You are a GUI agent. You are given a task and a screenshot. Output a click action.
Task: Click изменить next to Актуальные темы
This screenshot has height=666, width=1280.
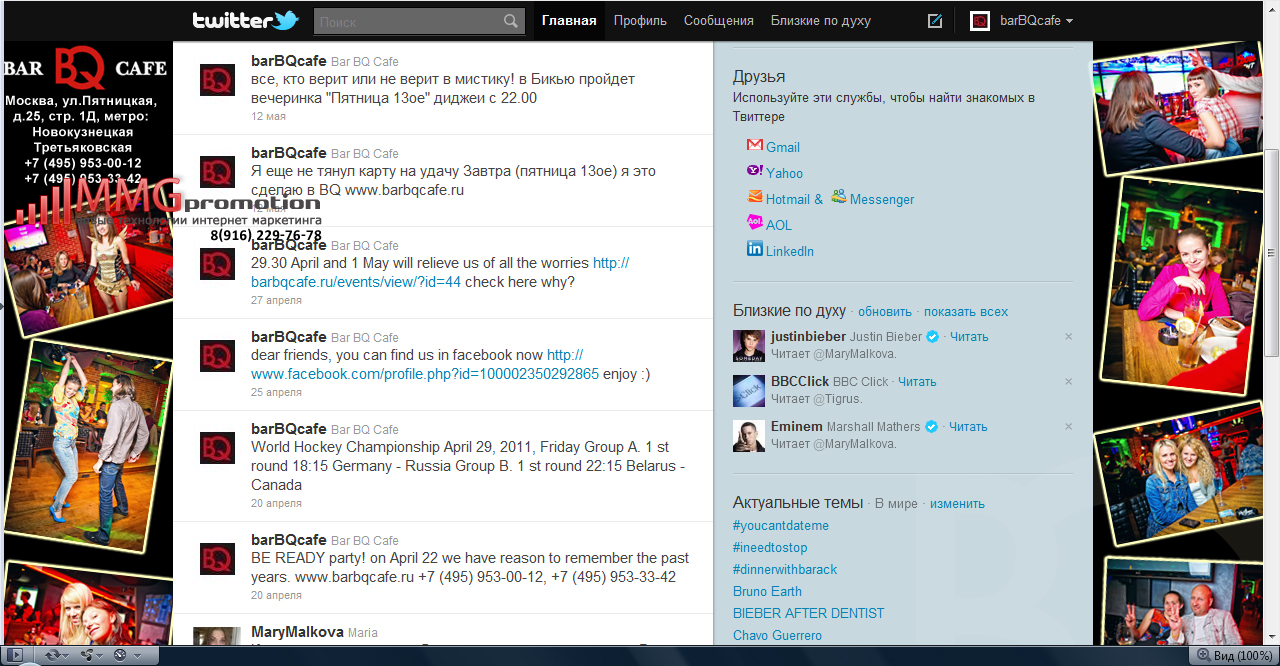(957, 504)
